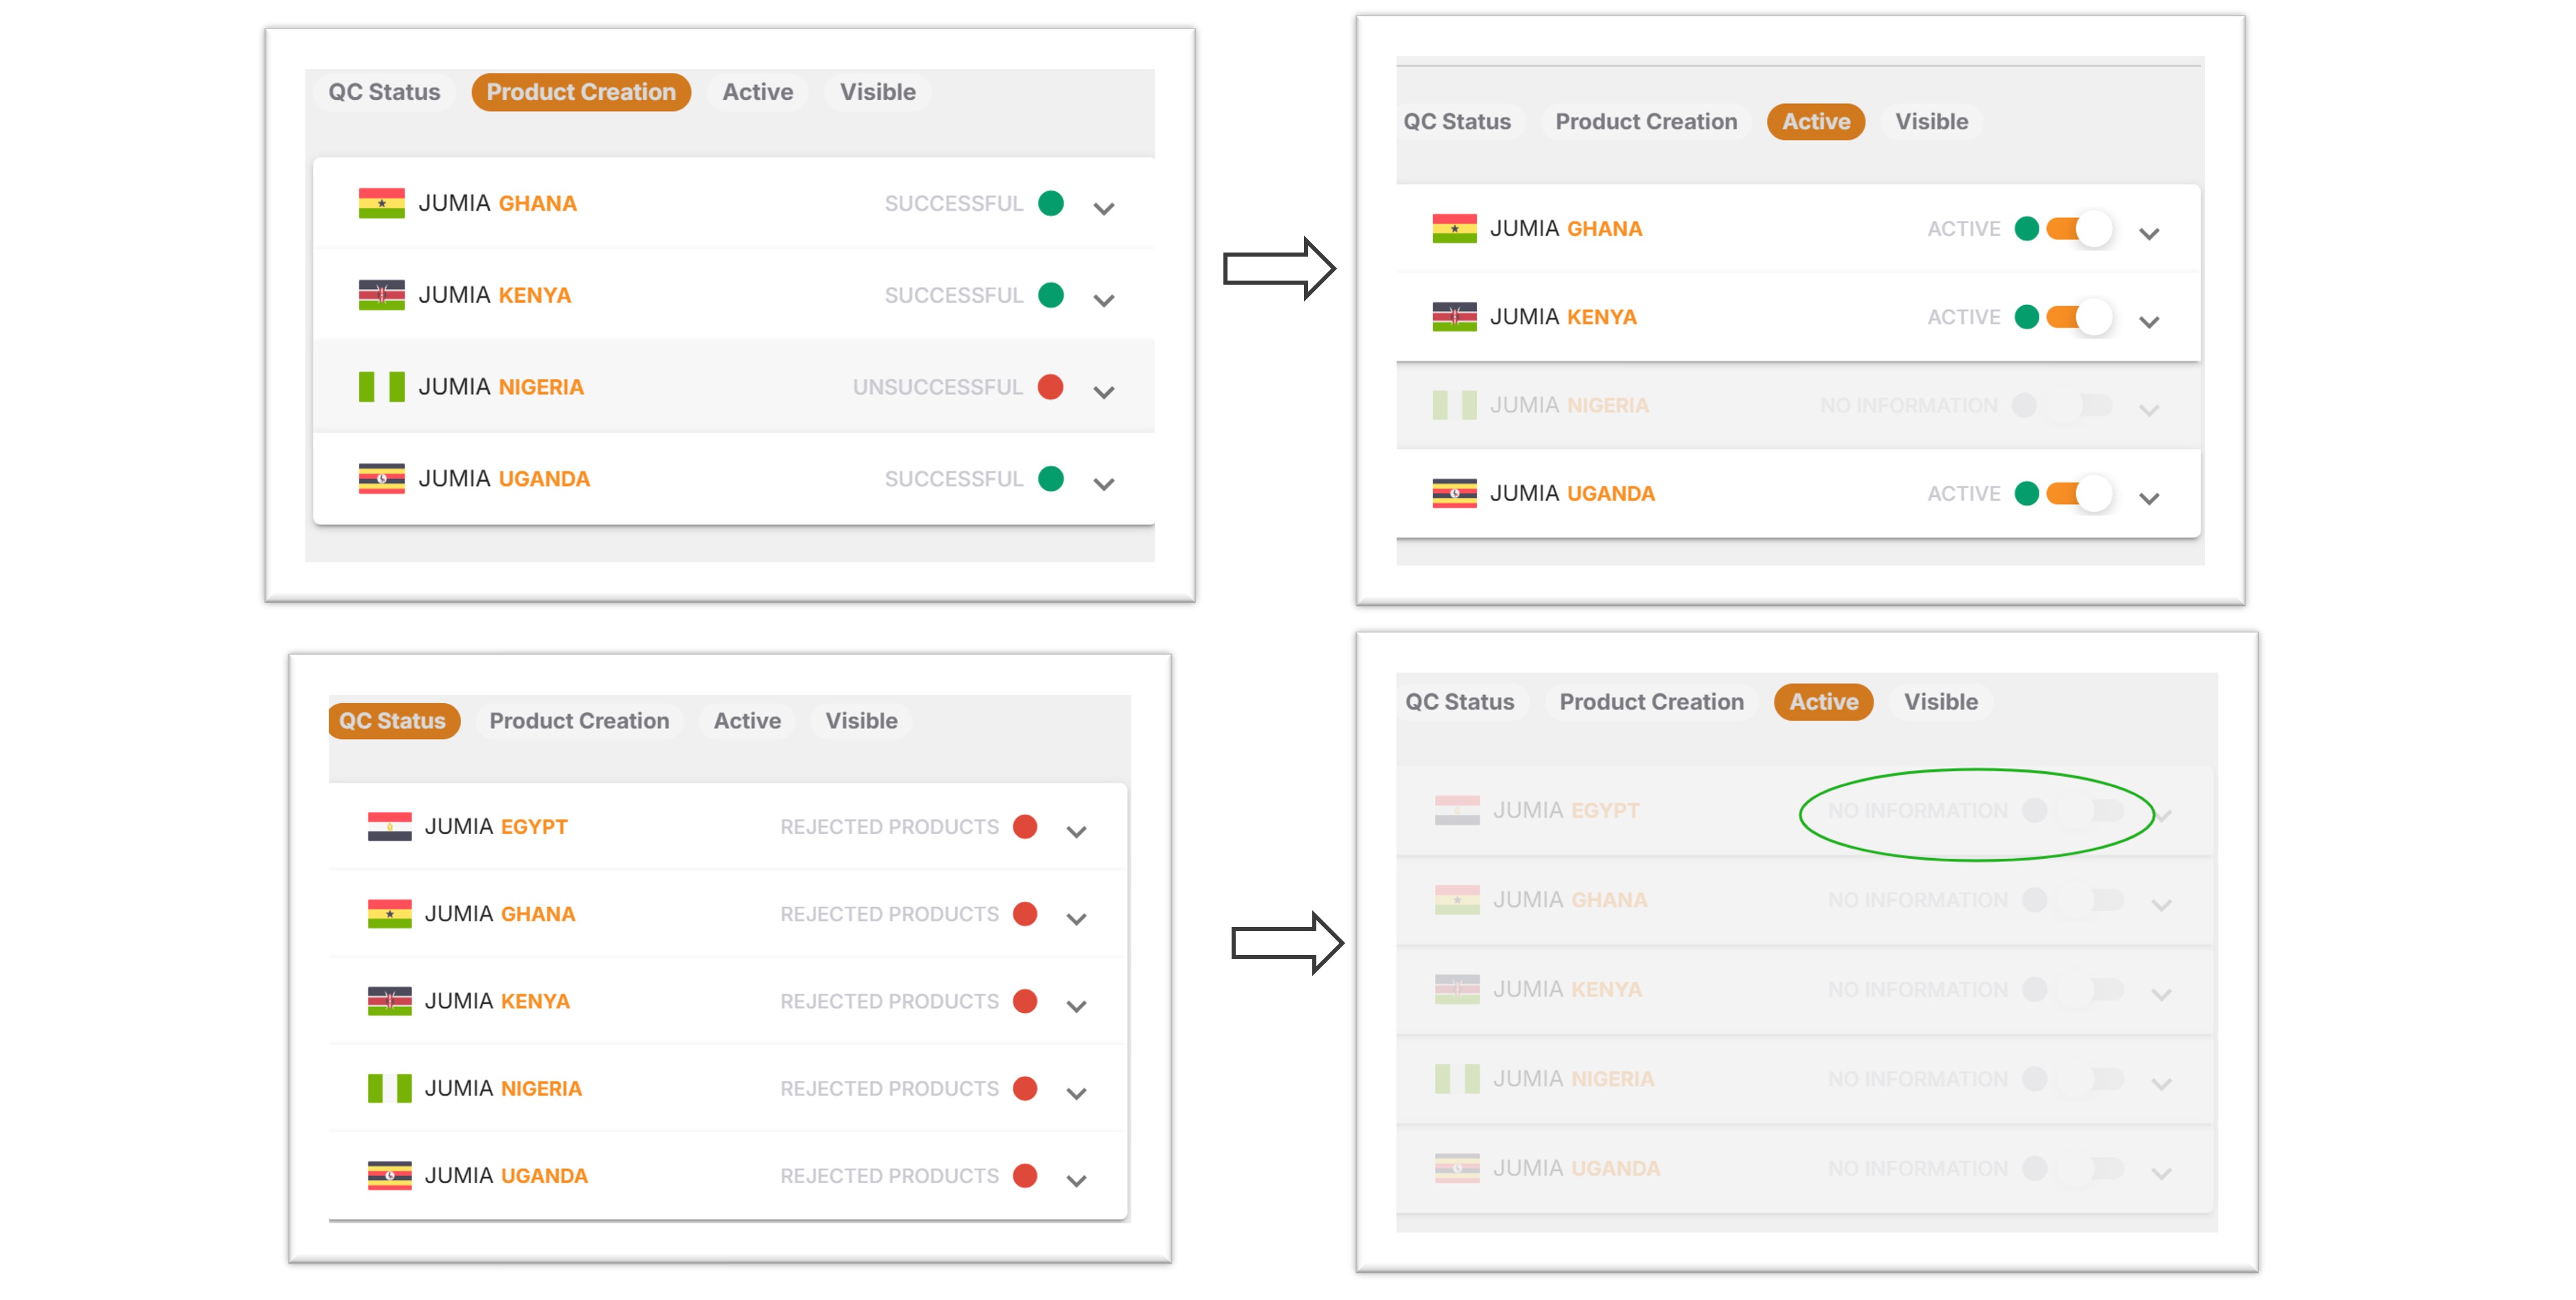Viewport: 2576px width, 1300px height.
Task: Click Nigeria flag in Product Creation panel
Action: (381, 387)
